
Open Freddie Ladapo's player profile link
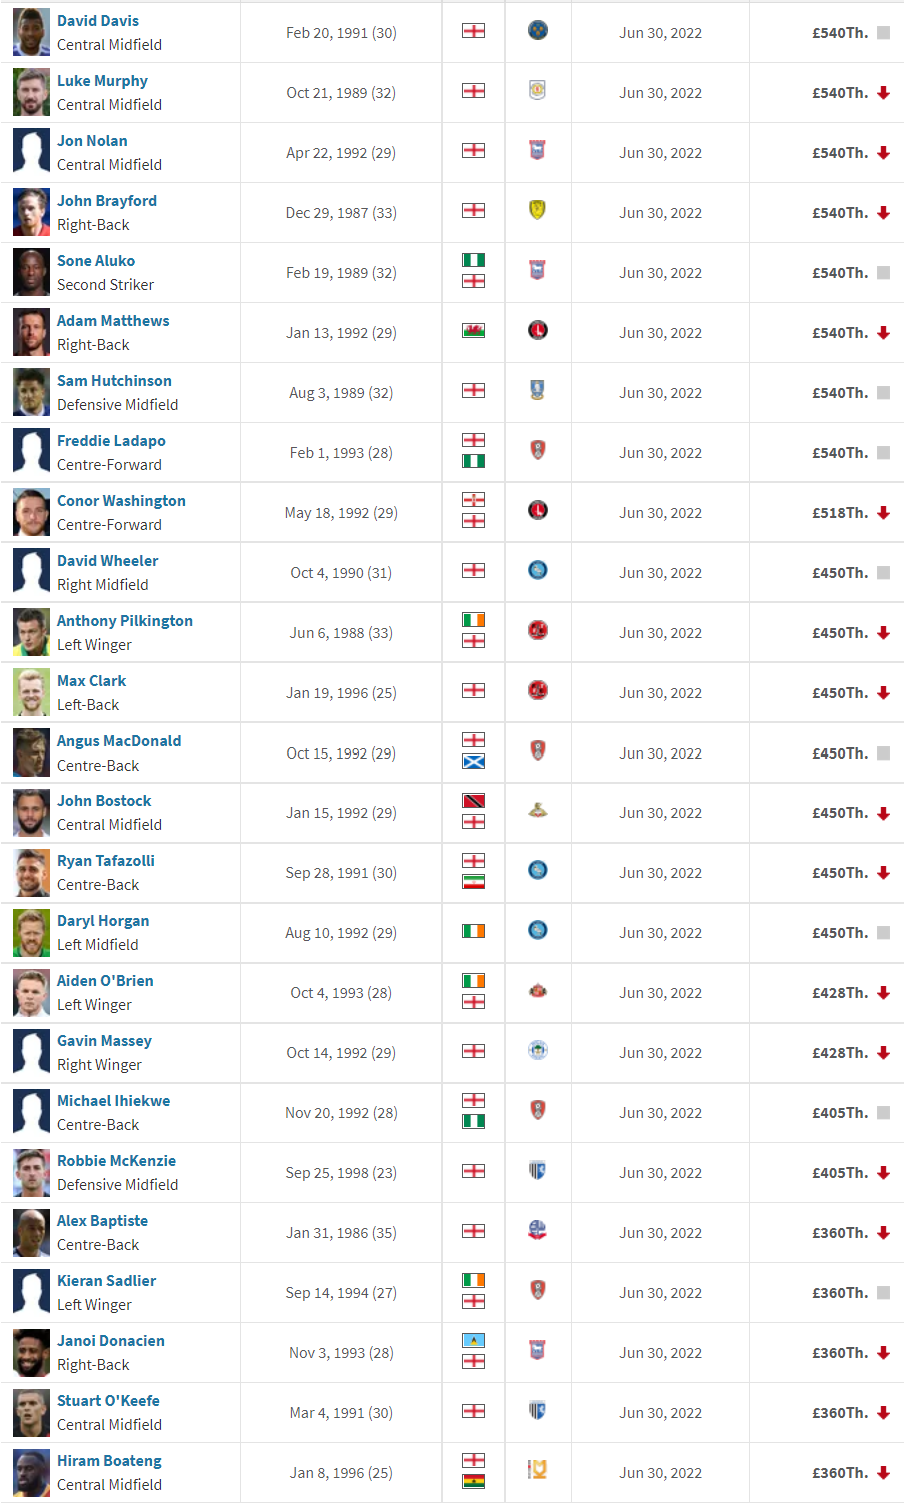(x=111, y=441)
